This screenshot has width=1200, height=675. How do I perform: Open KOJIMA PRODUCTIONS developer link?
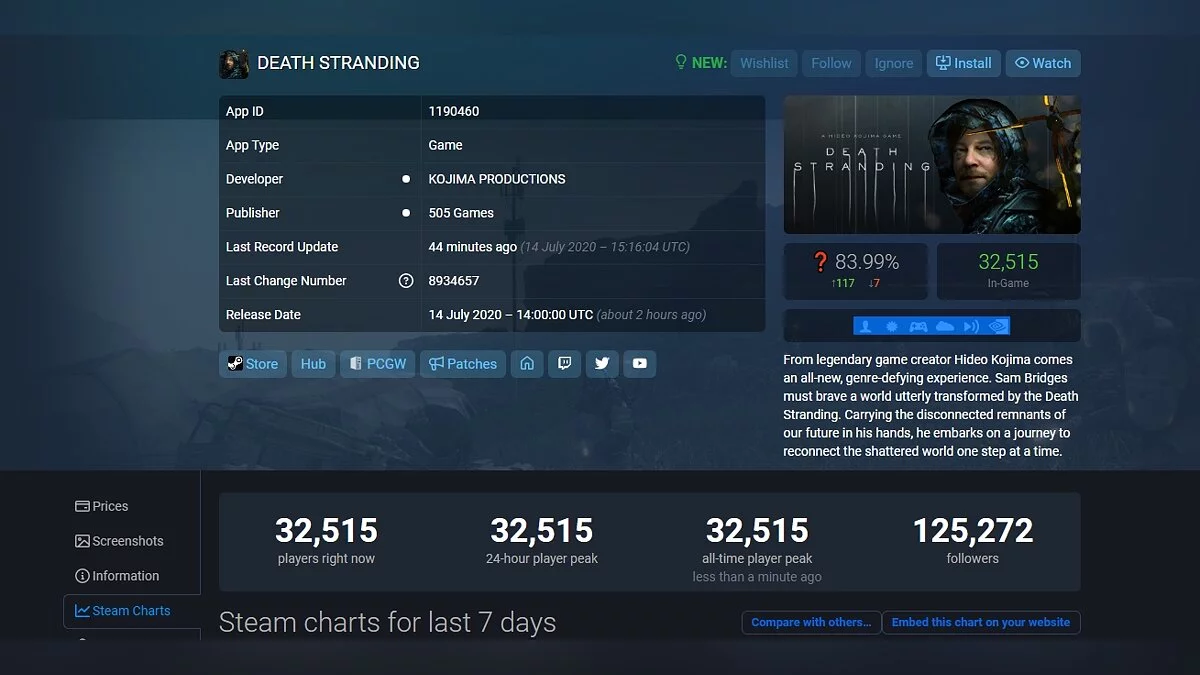(497, 179)
